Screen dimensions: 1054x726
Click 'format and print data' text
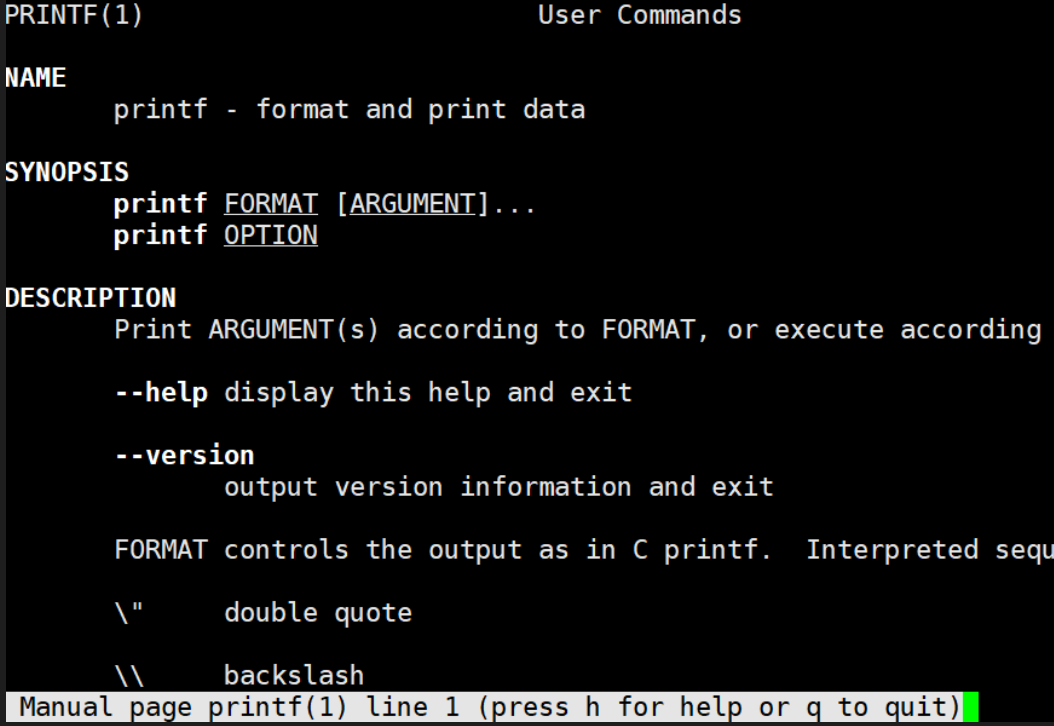[x=420, y=110]
